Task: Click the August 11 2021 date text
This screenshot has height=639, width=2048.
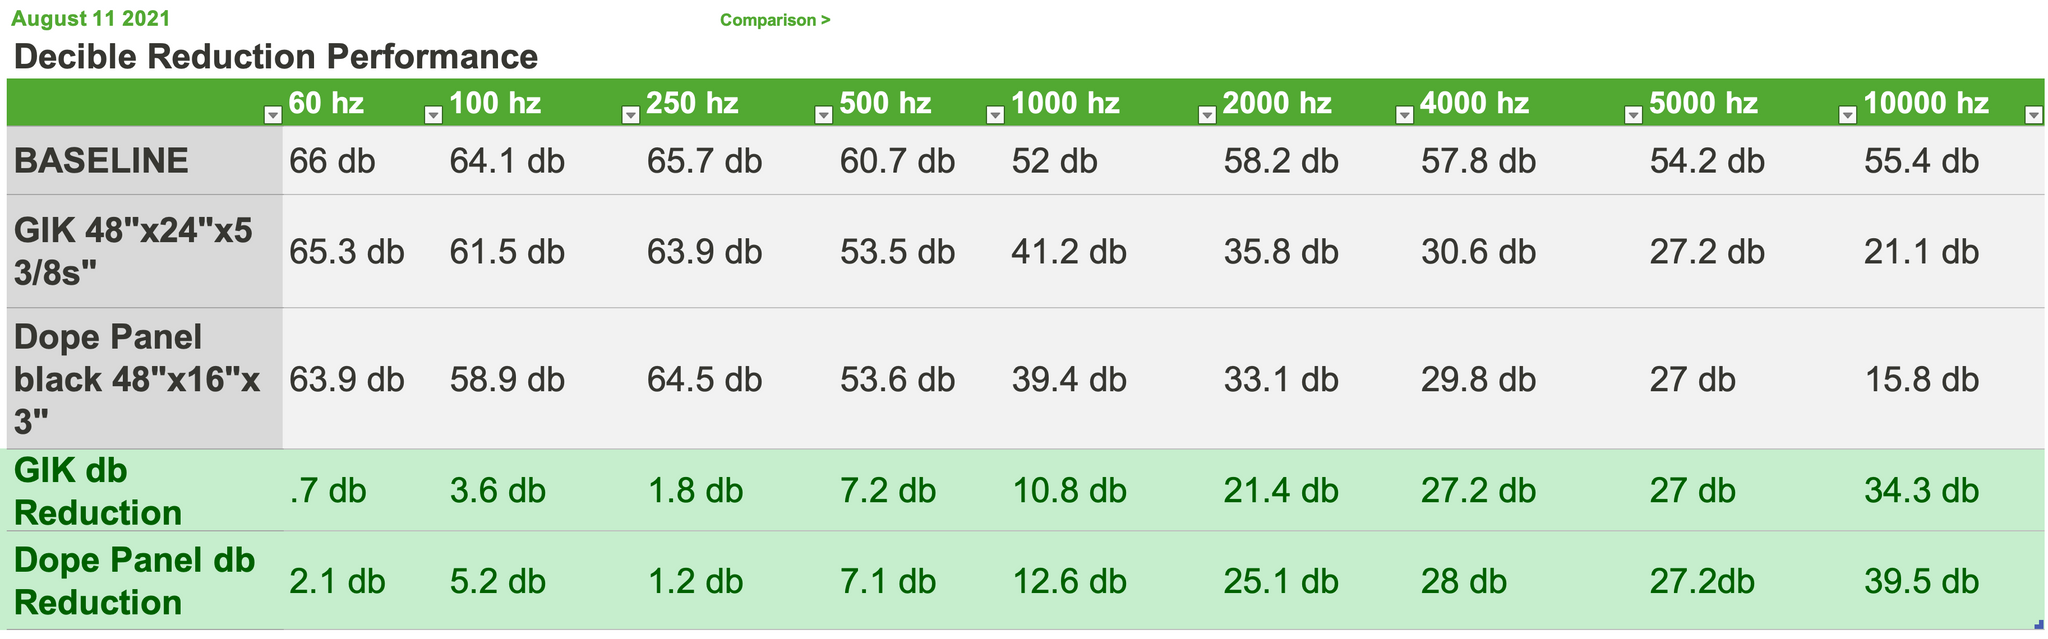Action: 90,19
